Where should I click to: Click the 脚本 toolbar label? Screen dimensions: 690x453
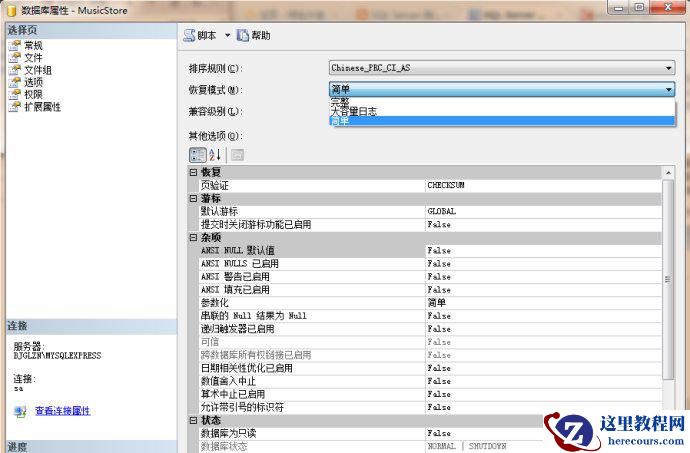207,36
